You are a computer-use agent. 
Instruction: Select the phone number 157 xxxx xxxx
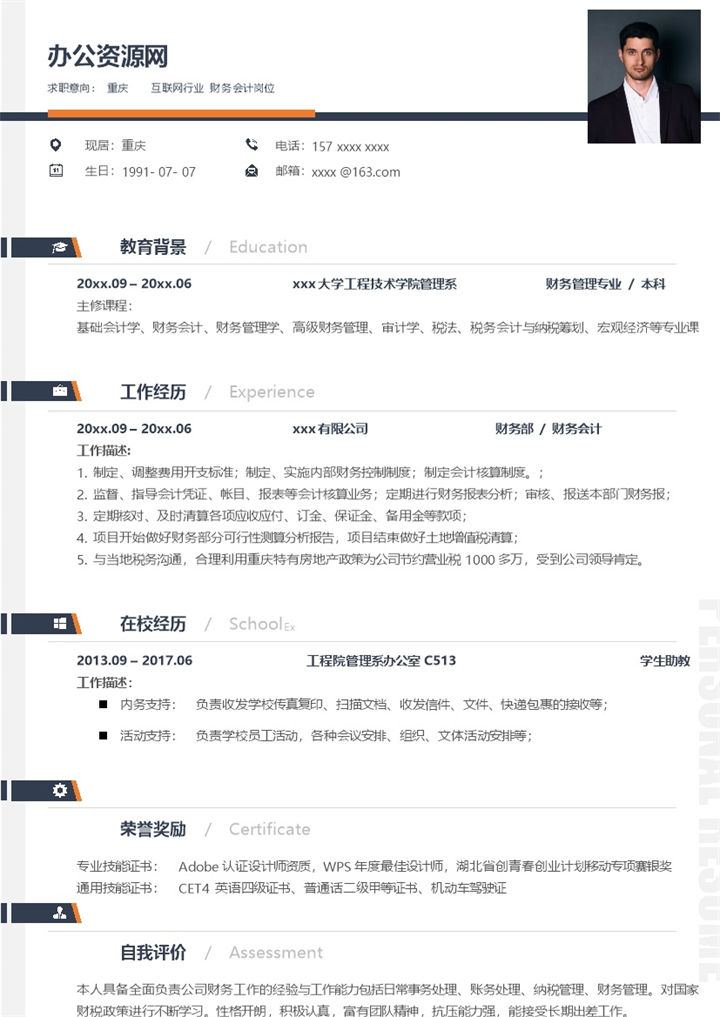coord(350,147)
